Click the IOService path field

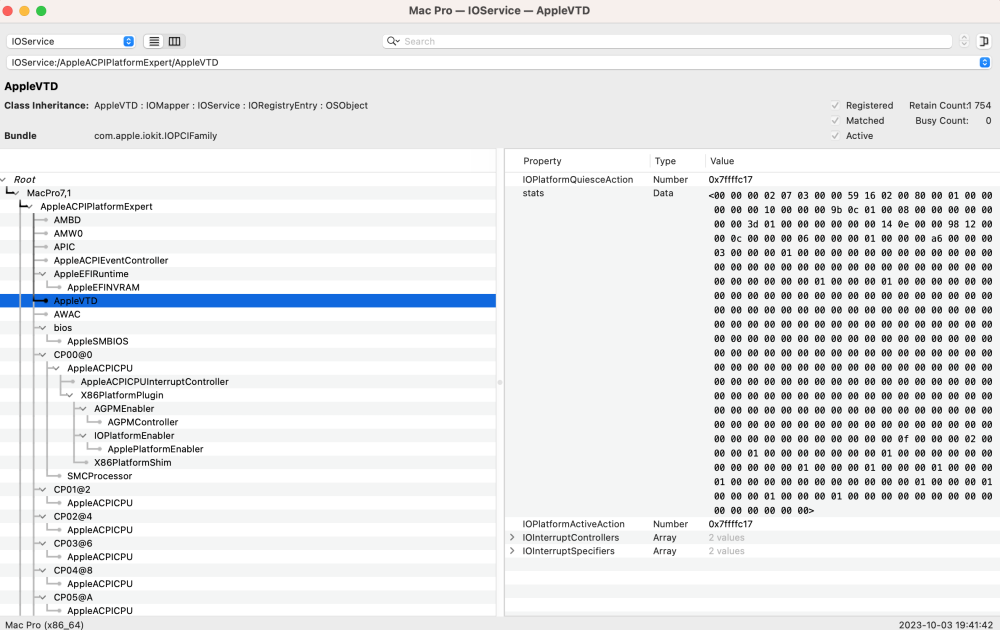[x=498, y=62]
